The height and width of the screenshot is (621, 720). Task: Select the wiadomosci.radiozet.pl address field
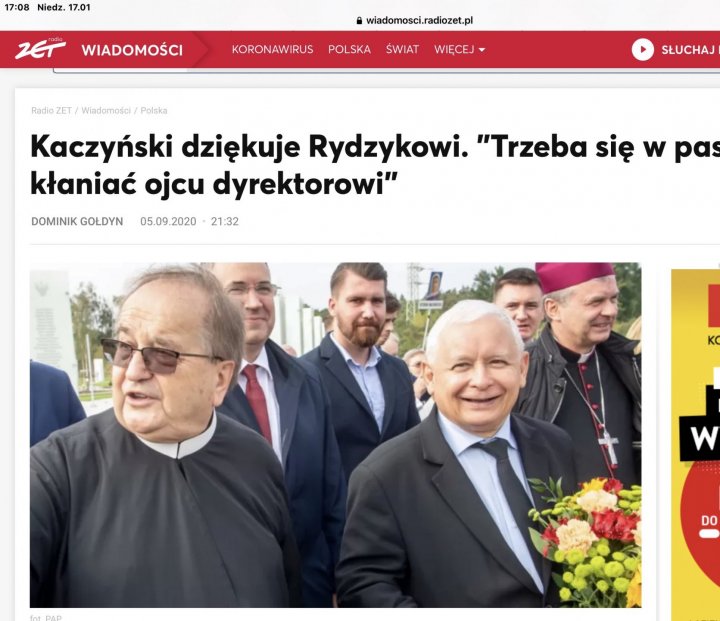tap(415, 21)
